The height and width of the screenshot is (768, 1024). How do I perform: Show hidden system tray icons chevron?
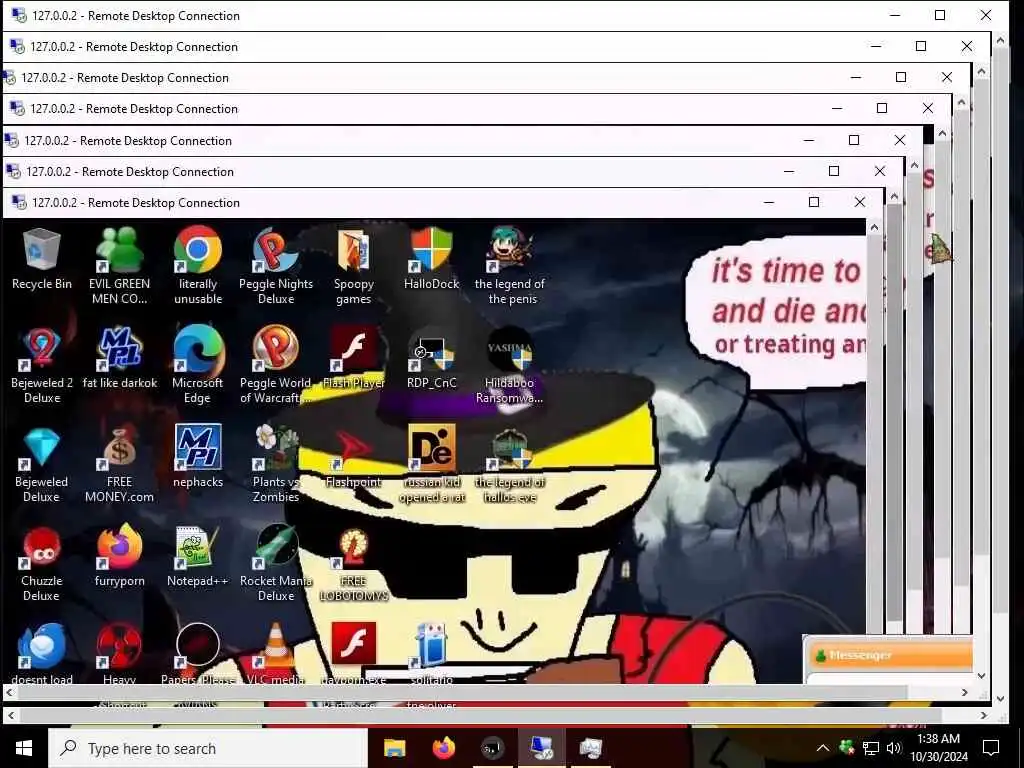[x=823, y=748]
